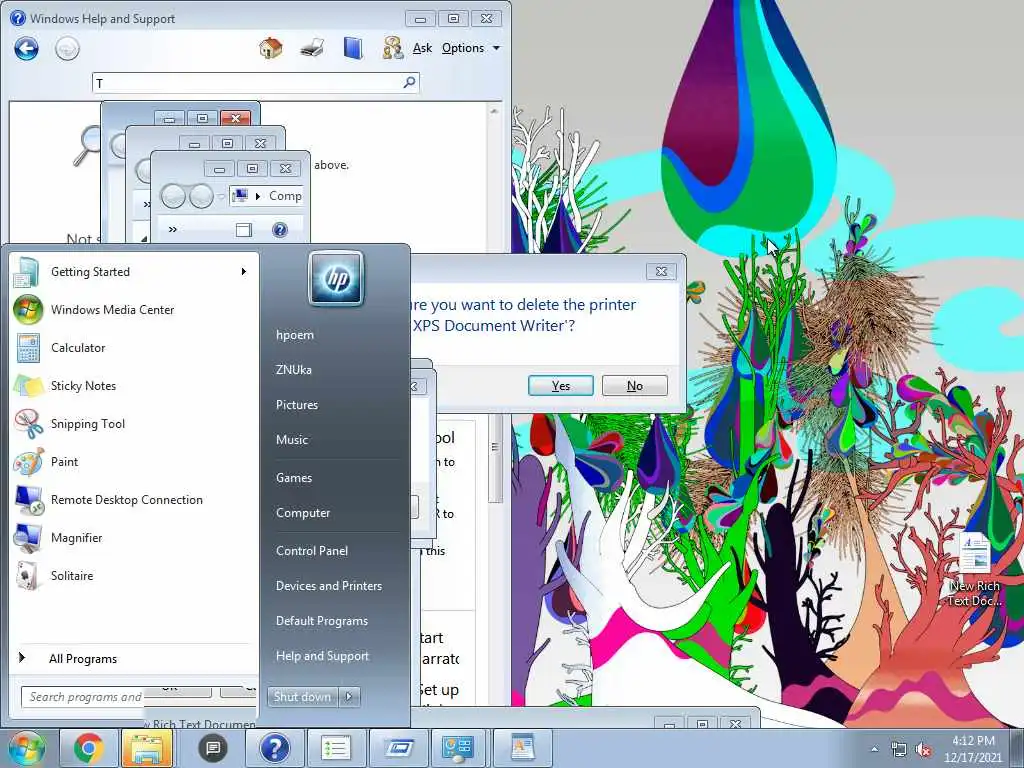
Task: Open Music library from Start menu
Action: (292, 440)
